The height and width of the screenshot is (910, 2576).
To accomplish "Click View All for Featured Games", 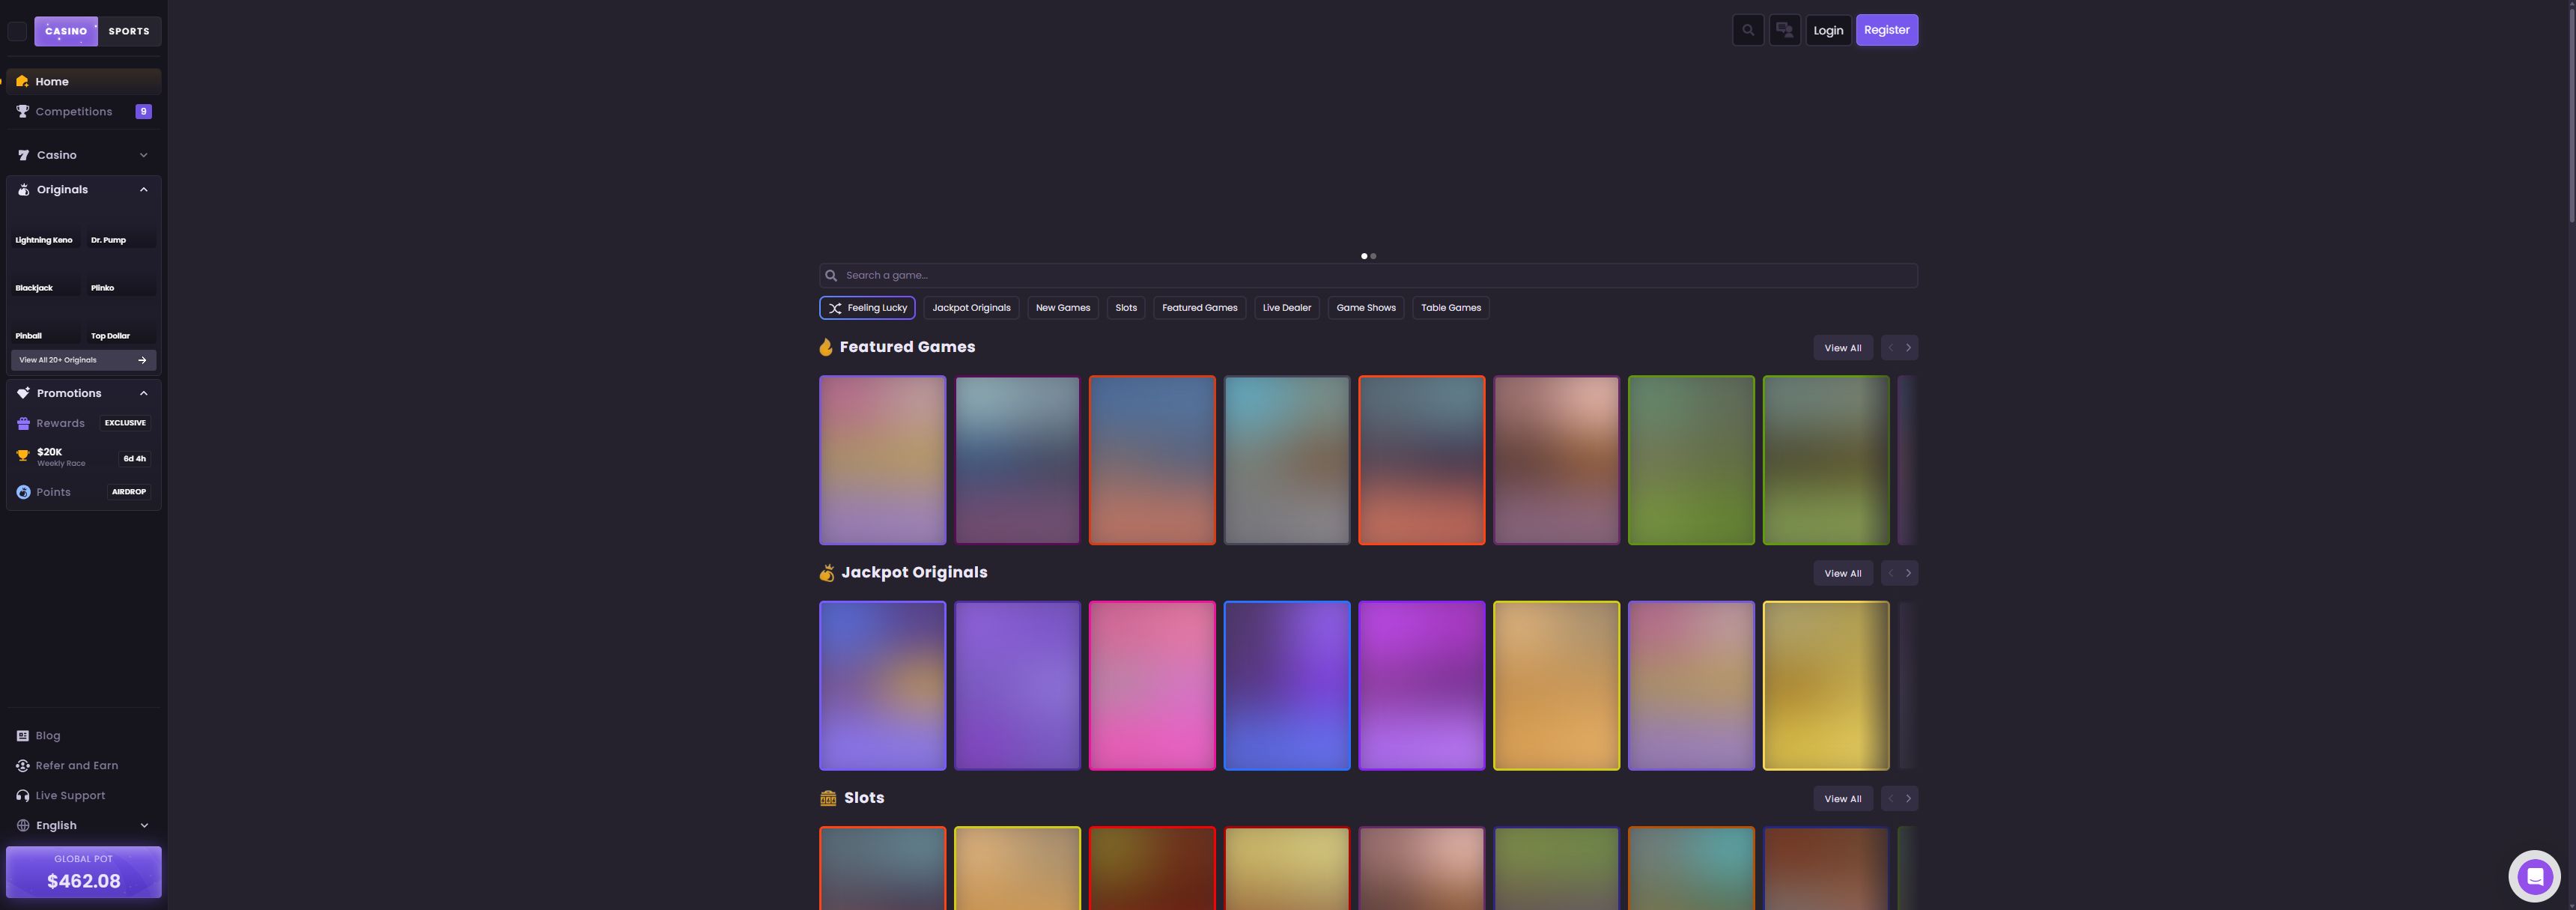I will [x=1843, y=348].
